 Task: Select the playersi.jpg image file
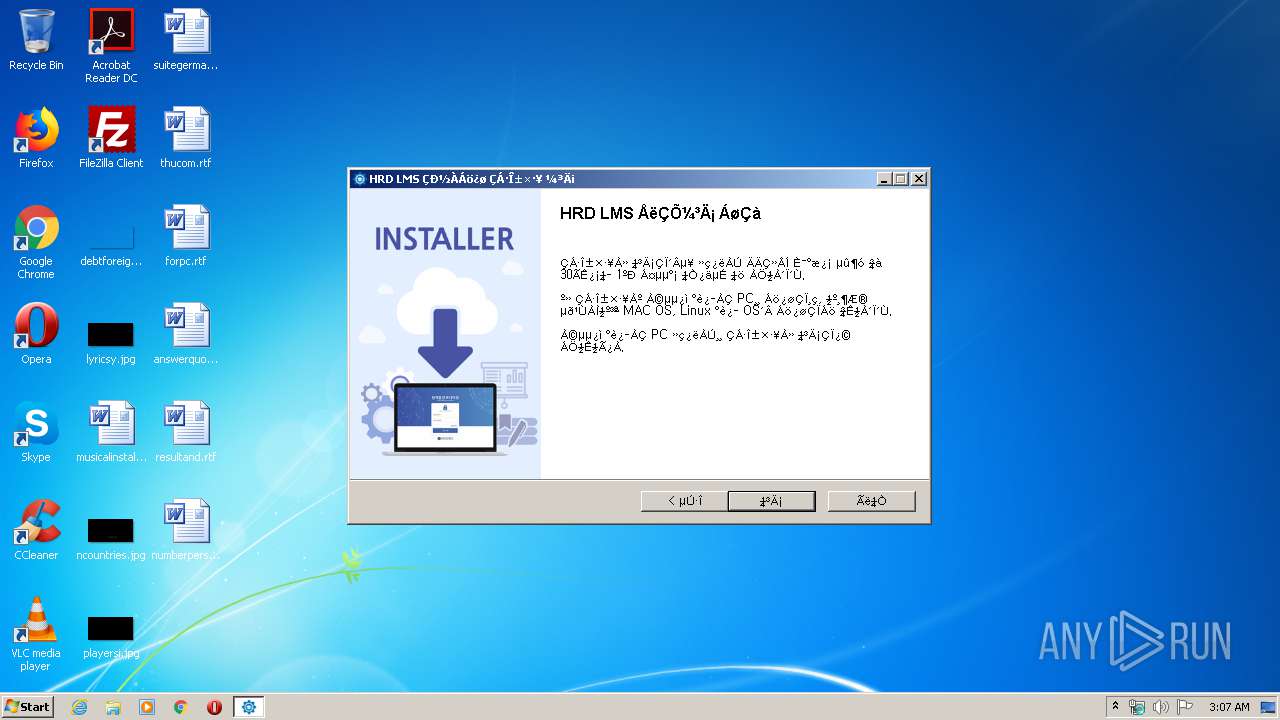point(111,638)
